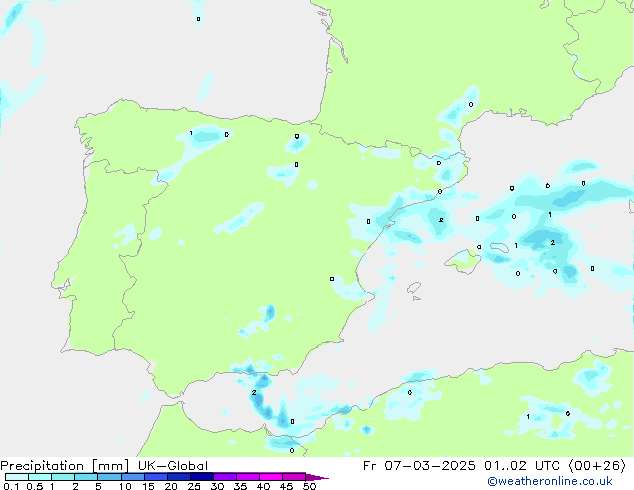This screenshot has width=634, height=490.
Task: Click the 'UK-Global' model label
Action: point(173,466)
